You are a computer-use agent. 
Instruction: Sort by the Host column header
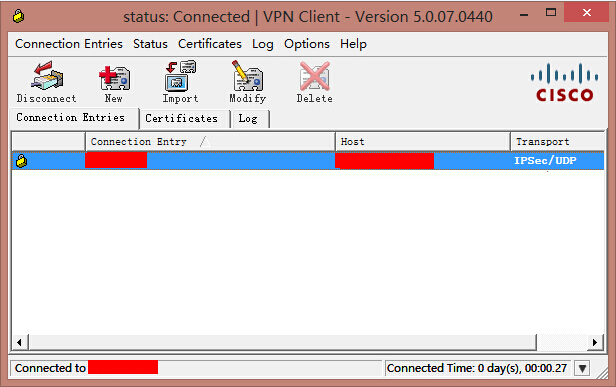tap(423, 141)
